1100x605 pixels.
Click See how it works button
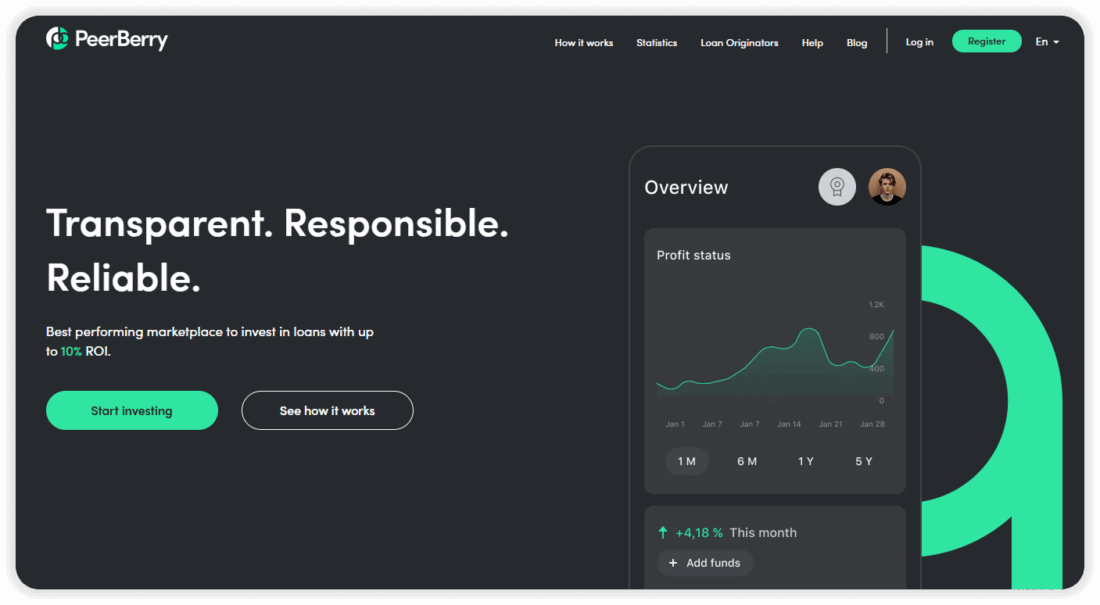[x=328, y=411]
